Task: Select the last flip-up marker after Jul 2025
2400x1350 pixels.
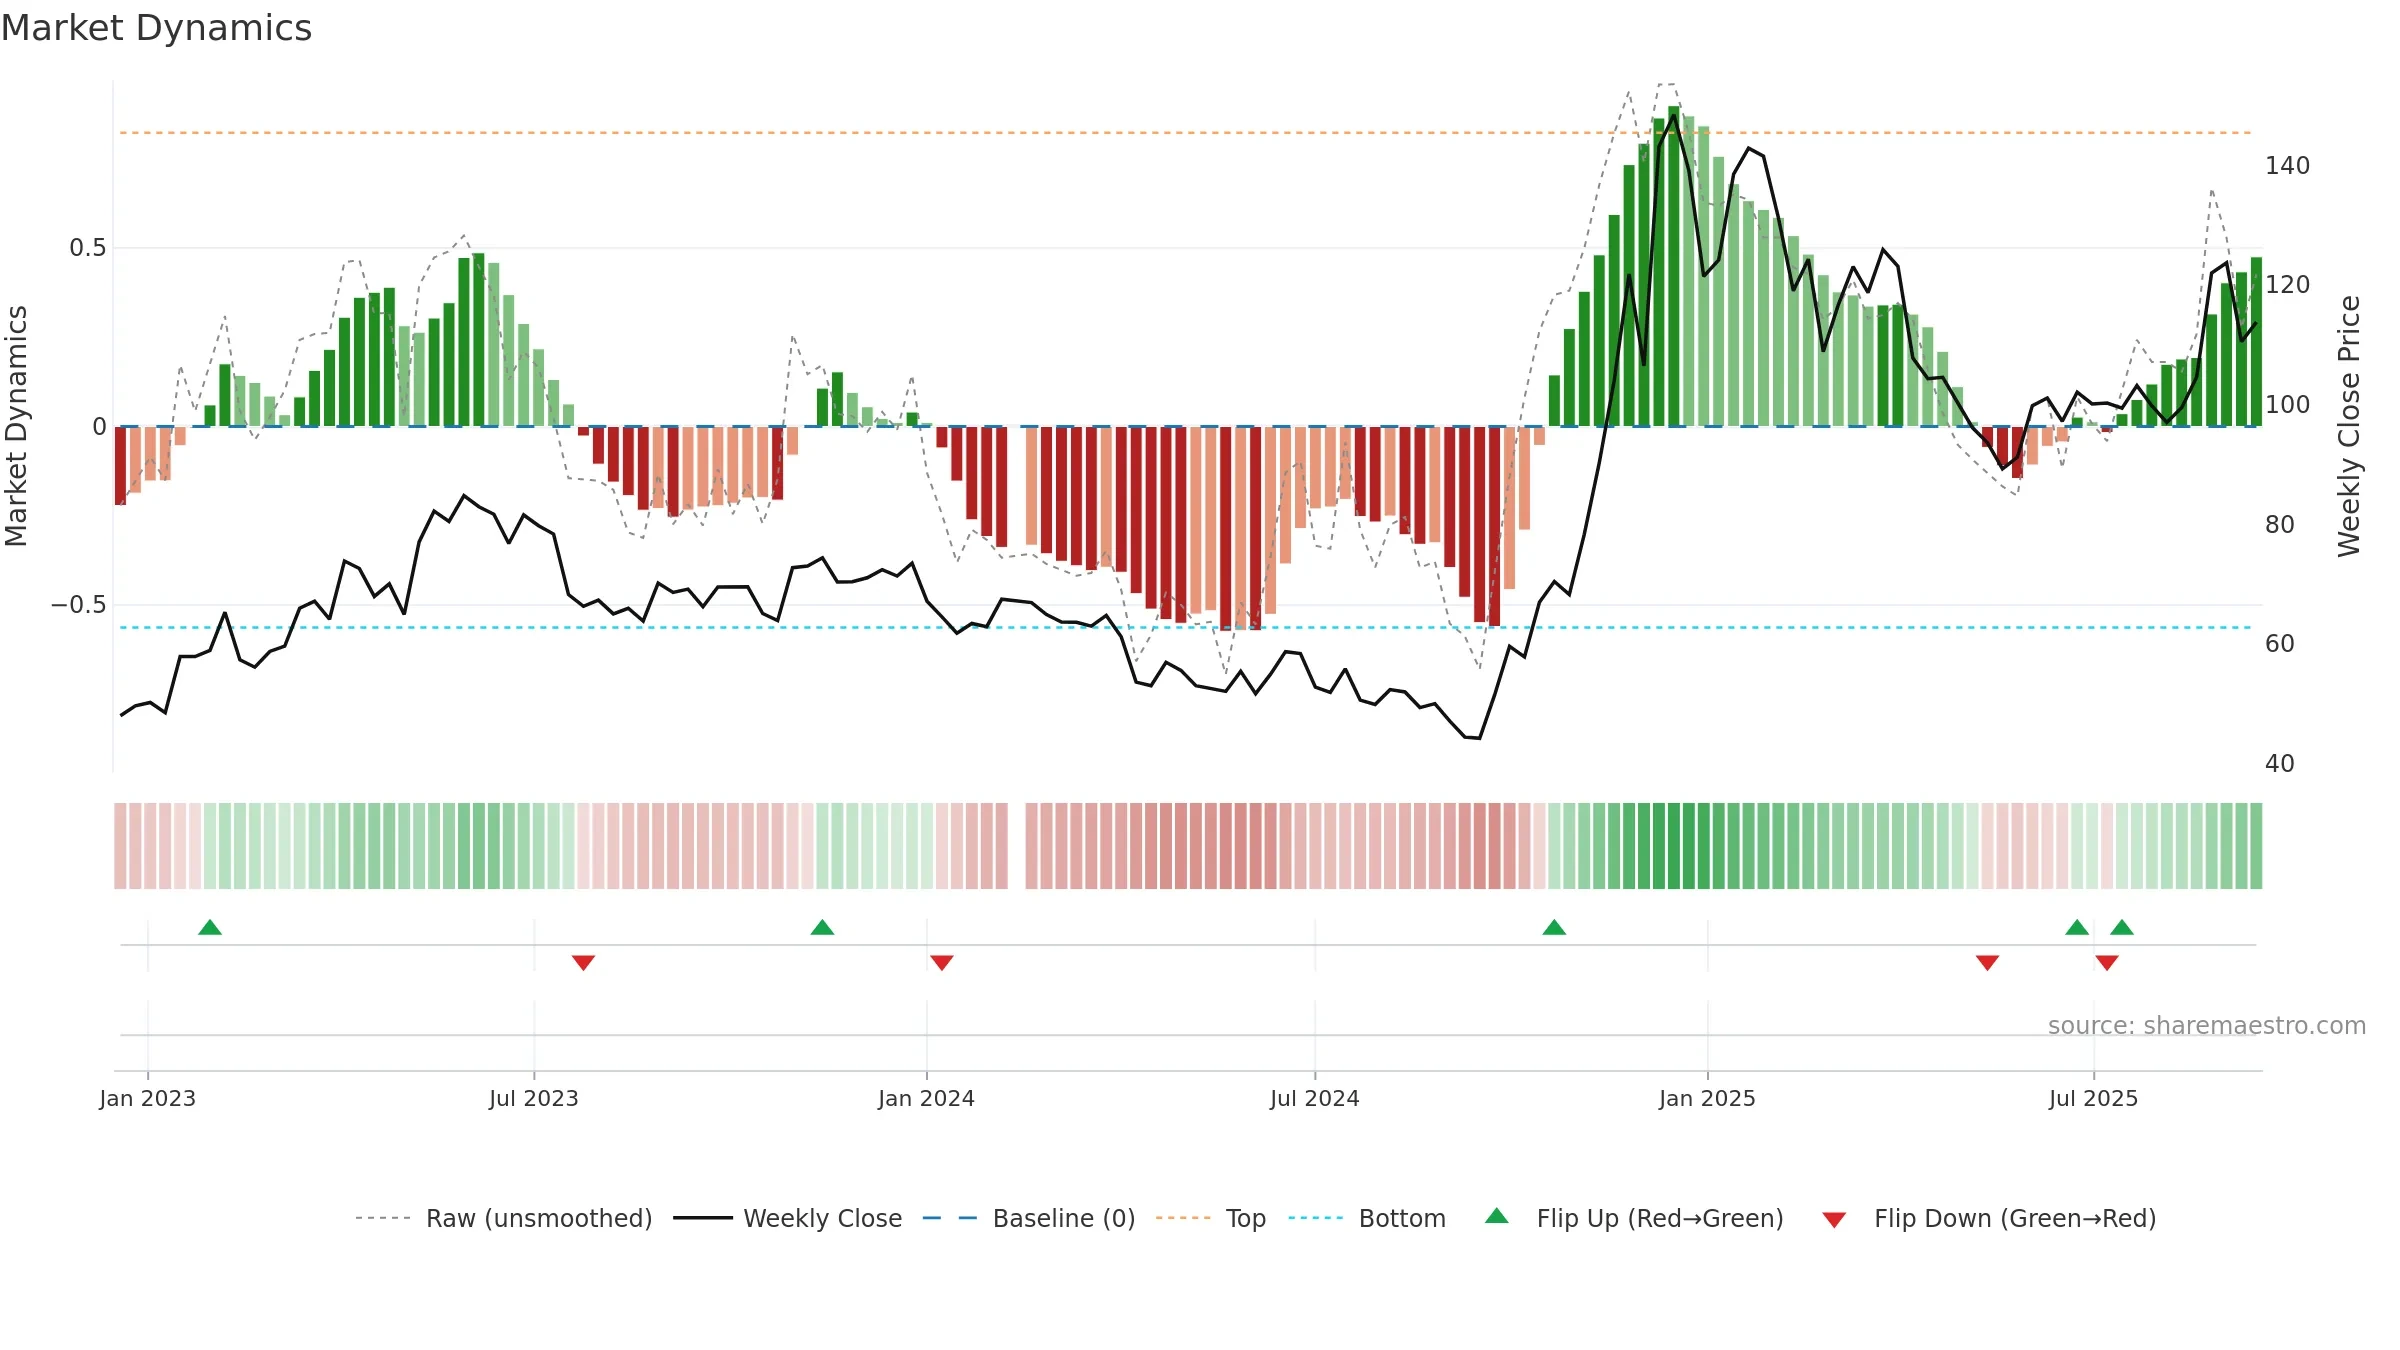Action: click(x=2122, y=928)
